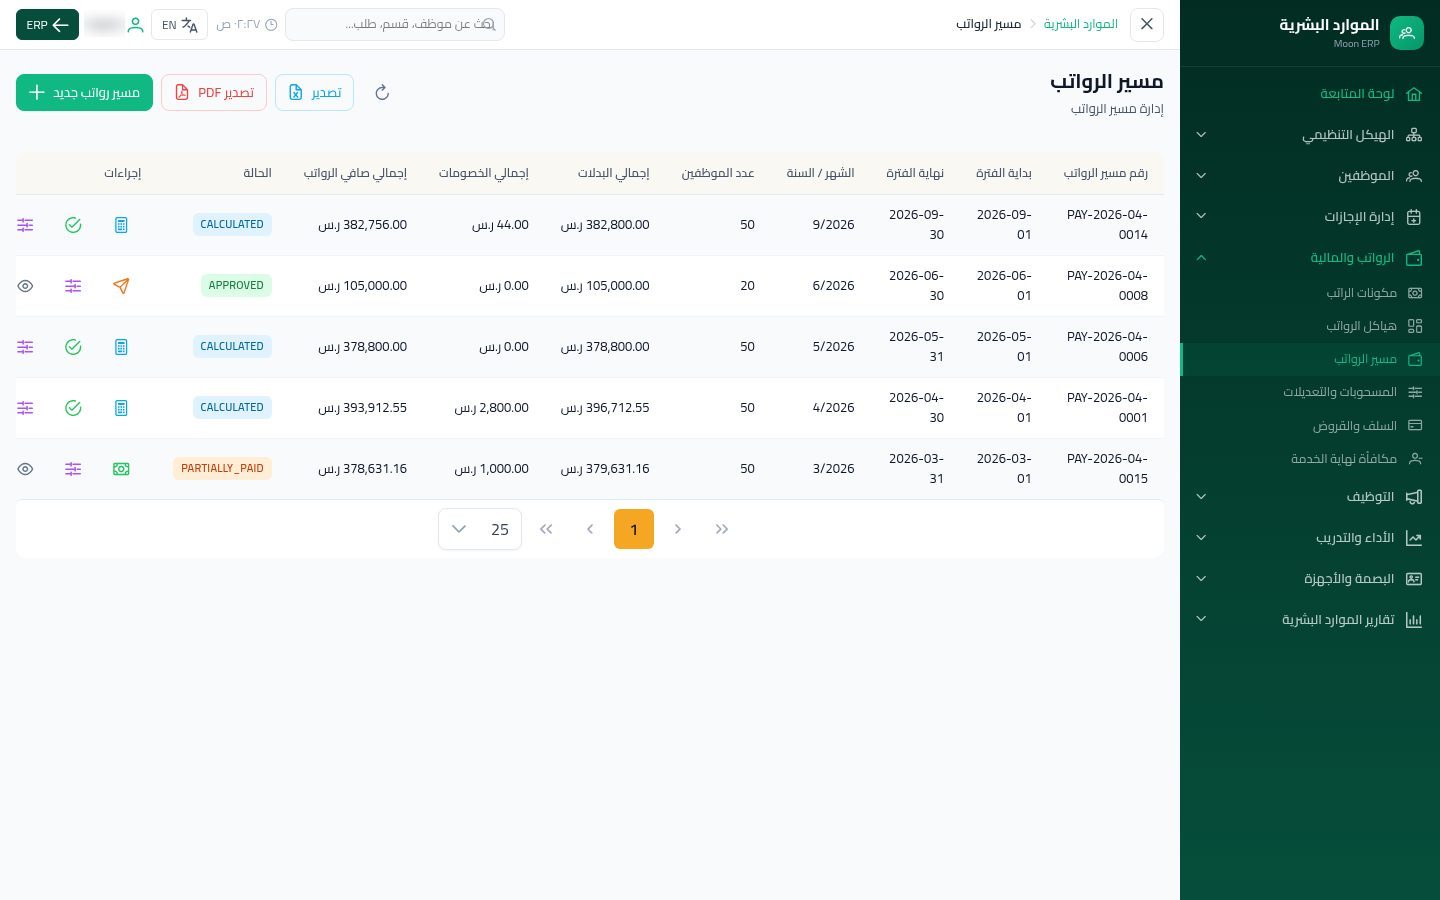
Task: Open السلف والقروض sidebar item
Action: (1310, 426)
